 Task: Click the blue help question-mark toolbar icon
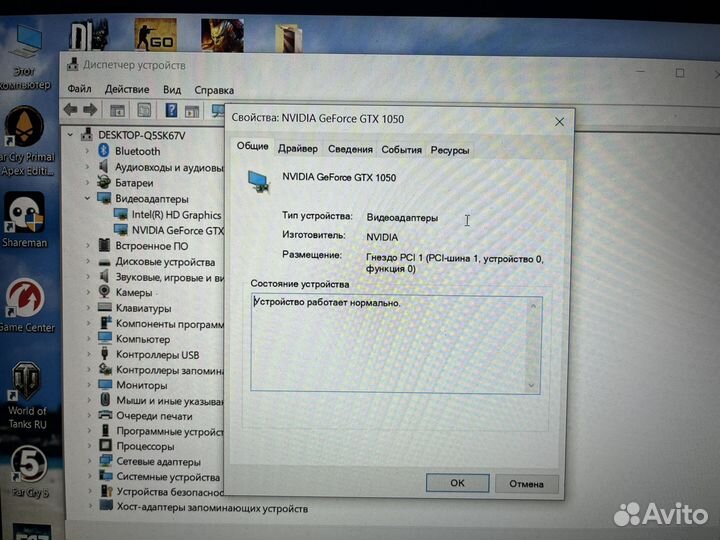[171, 110]
